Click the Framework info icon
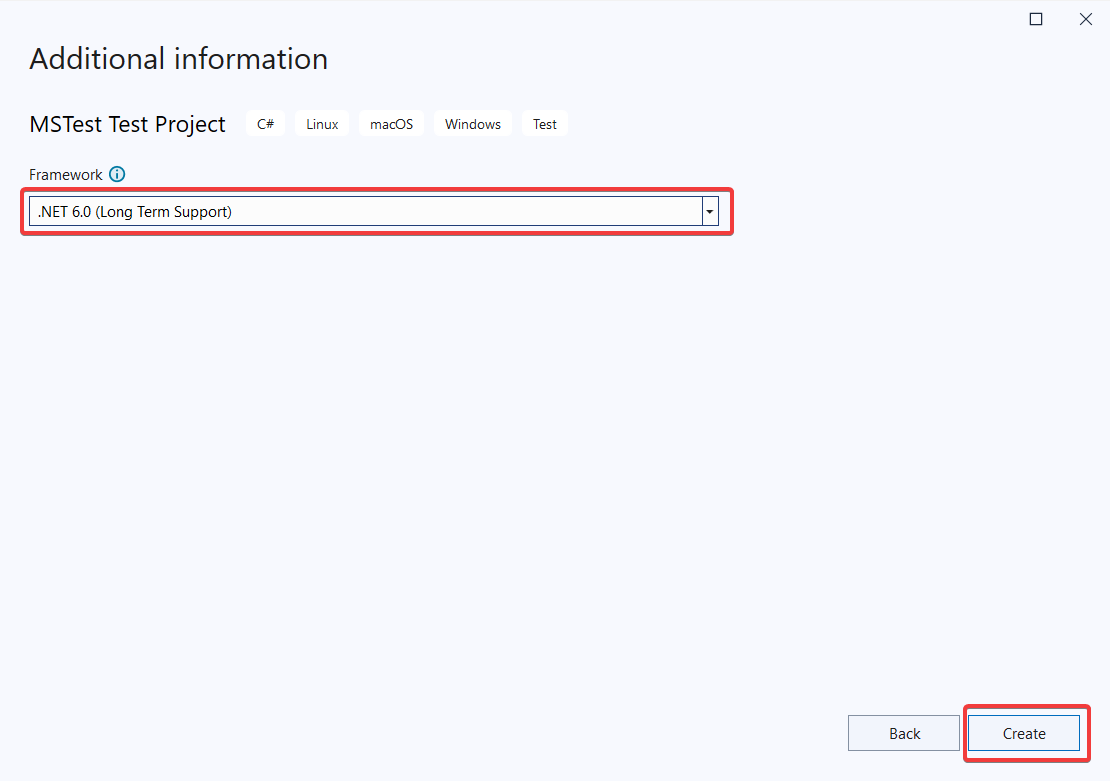Screen dimensions: 1110x781 point(117,174)
